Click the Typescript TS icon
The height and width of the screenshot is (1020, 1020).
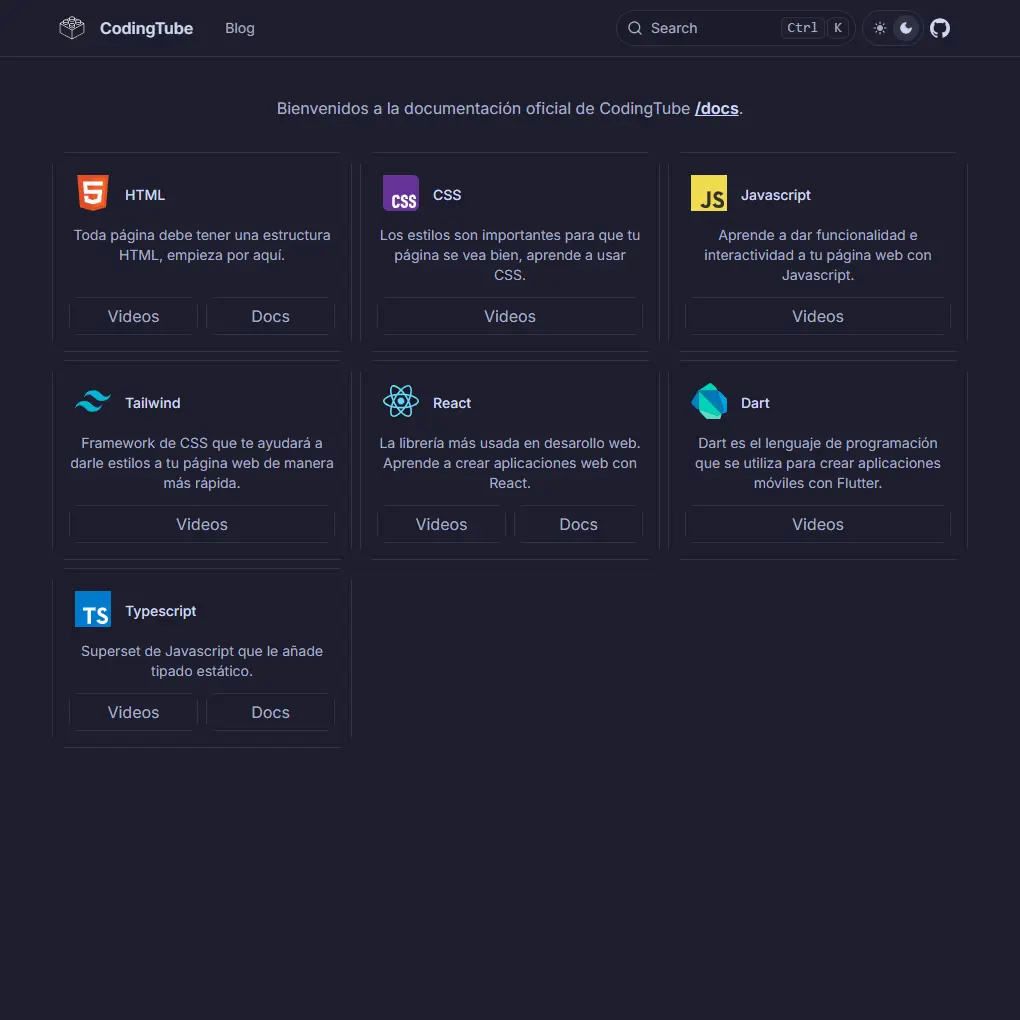92,610
